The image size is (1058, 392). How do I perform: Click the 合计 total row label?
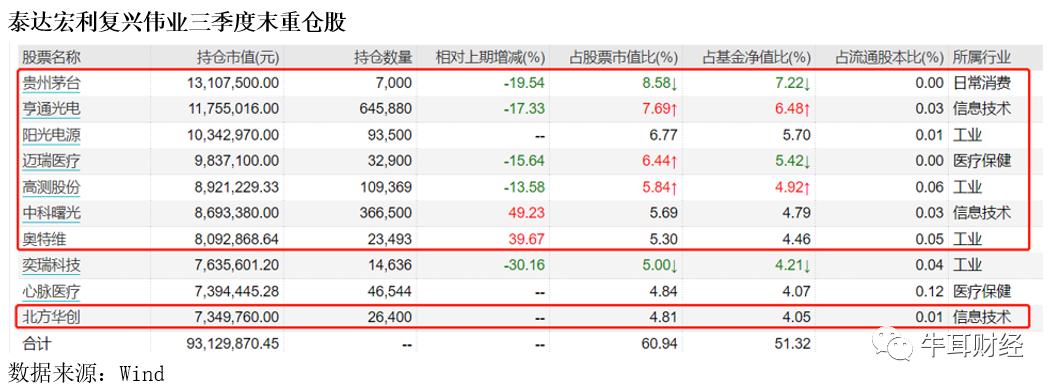point(36,343)
